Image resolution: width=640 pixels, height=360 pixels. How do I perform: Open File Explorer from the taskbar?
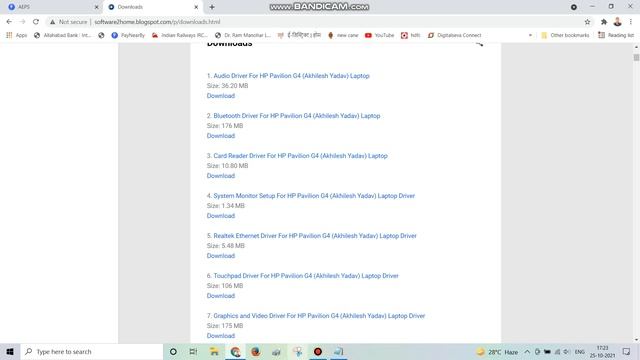point(214,351)
